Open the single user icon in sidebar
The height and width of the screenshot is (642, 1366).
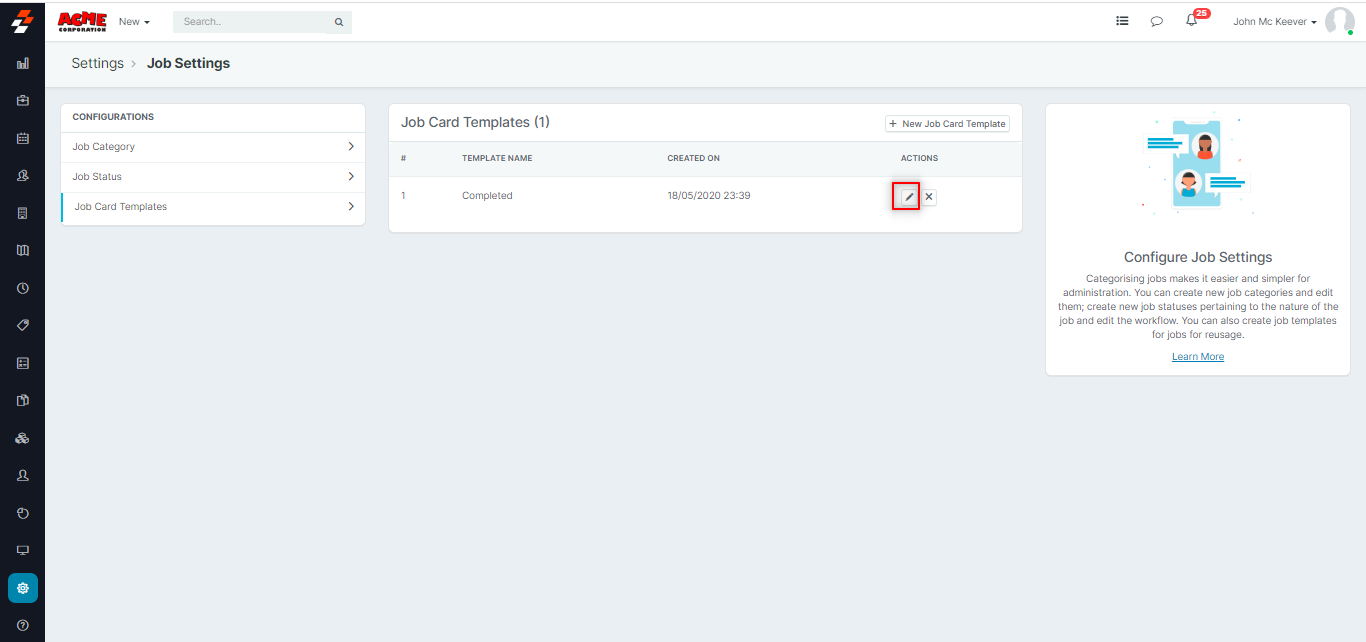23,475
